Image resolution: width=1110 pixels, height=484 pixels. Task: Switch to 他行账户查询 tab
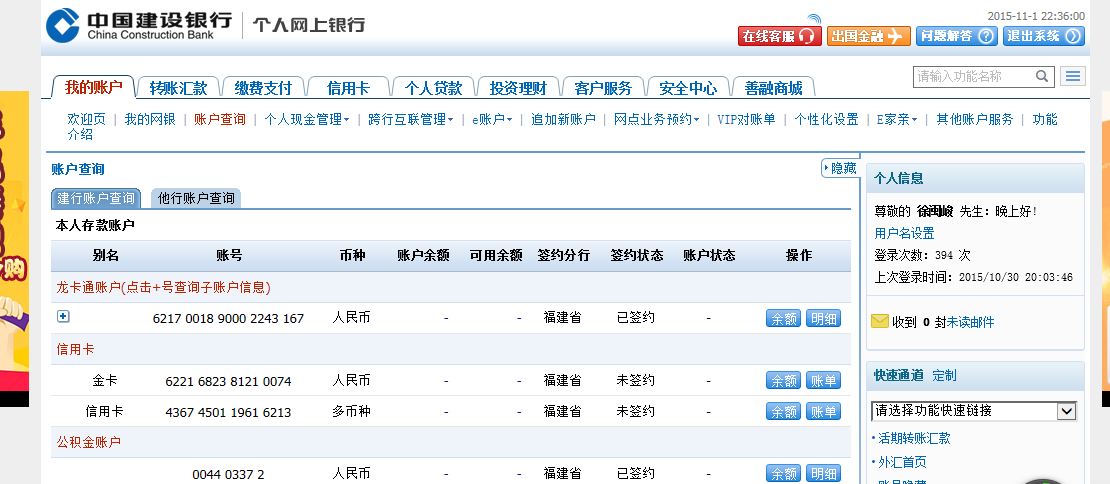(196, 198)
